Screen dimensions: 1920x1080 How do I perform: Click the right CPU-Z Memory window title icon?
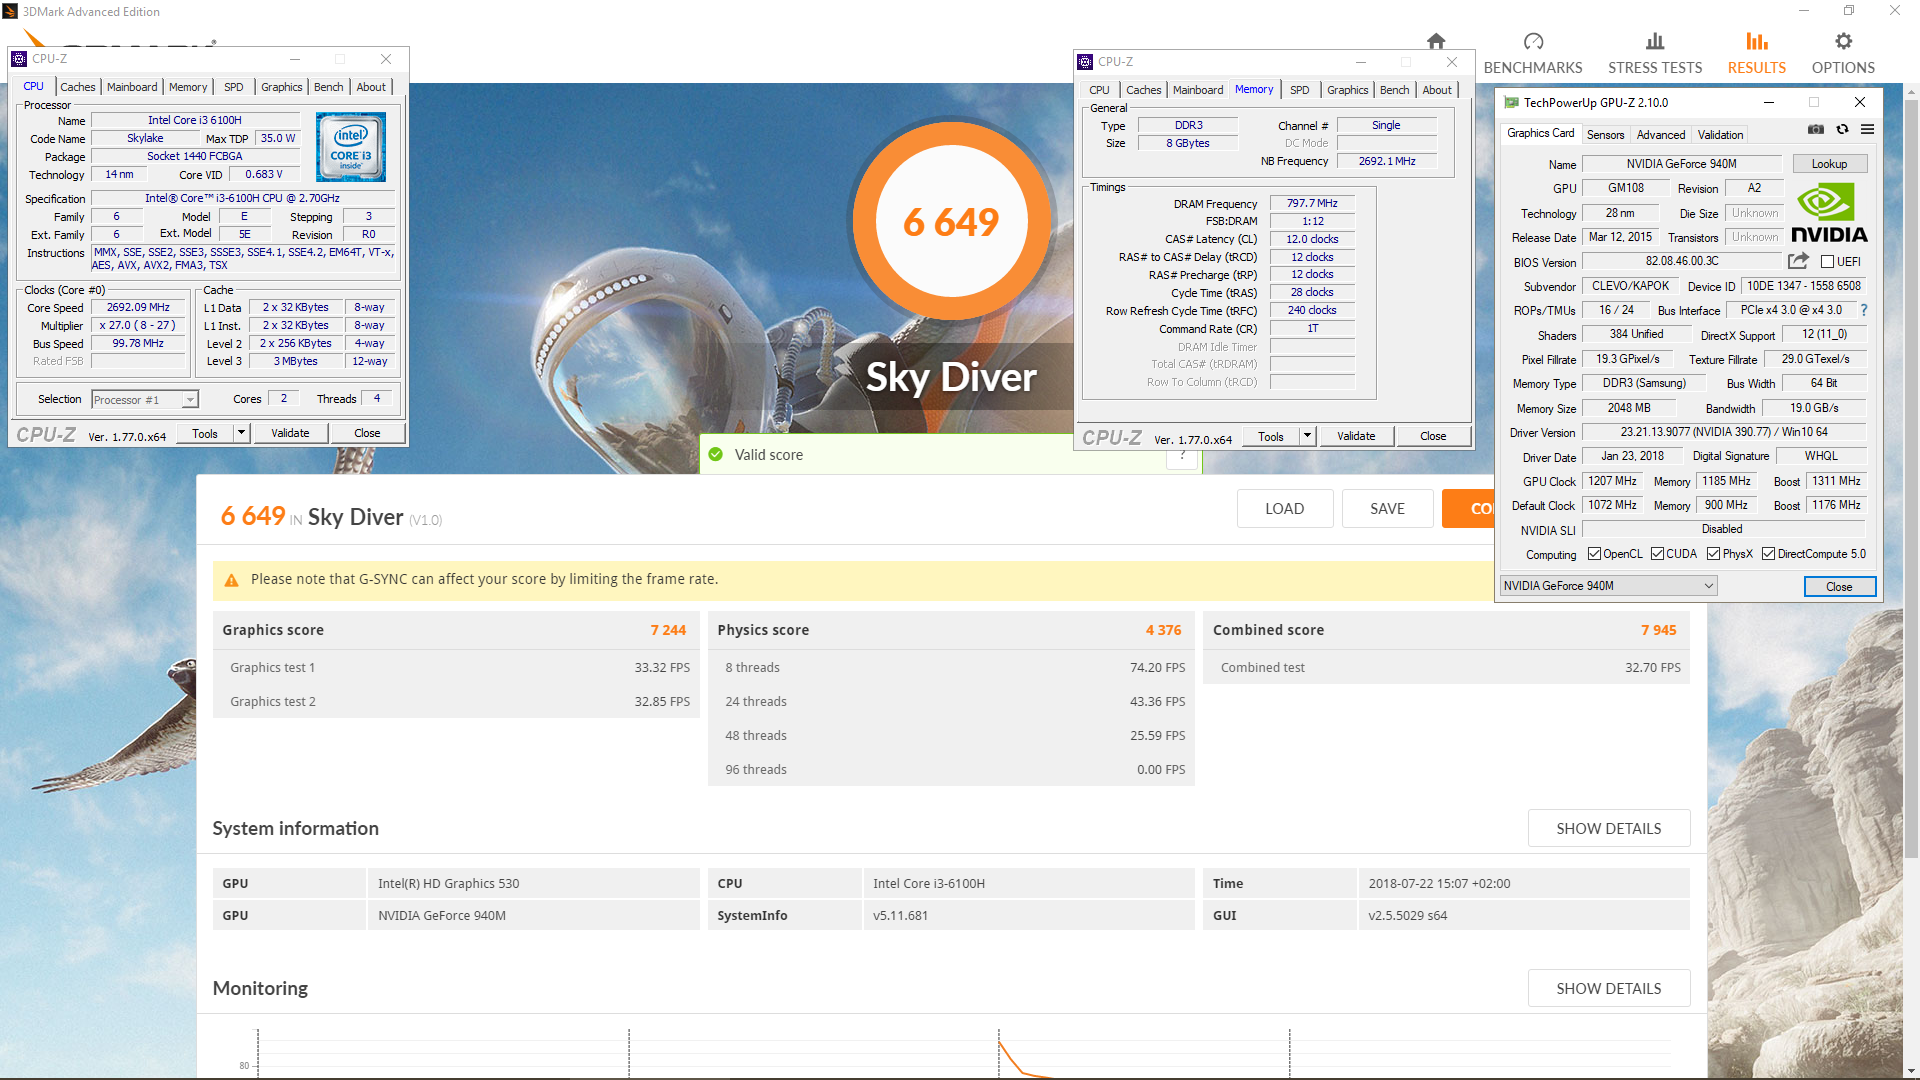pos(1085,62)
